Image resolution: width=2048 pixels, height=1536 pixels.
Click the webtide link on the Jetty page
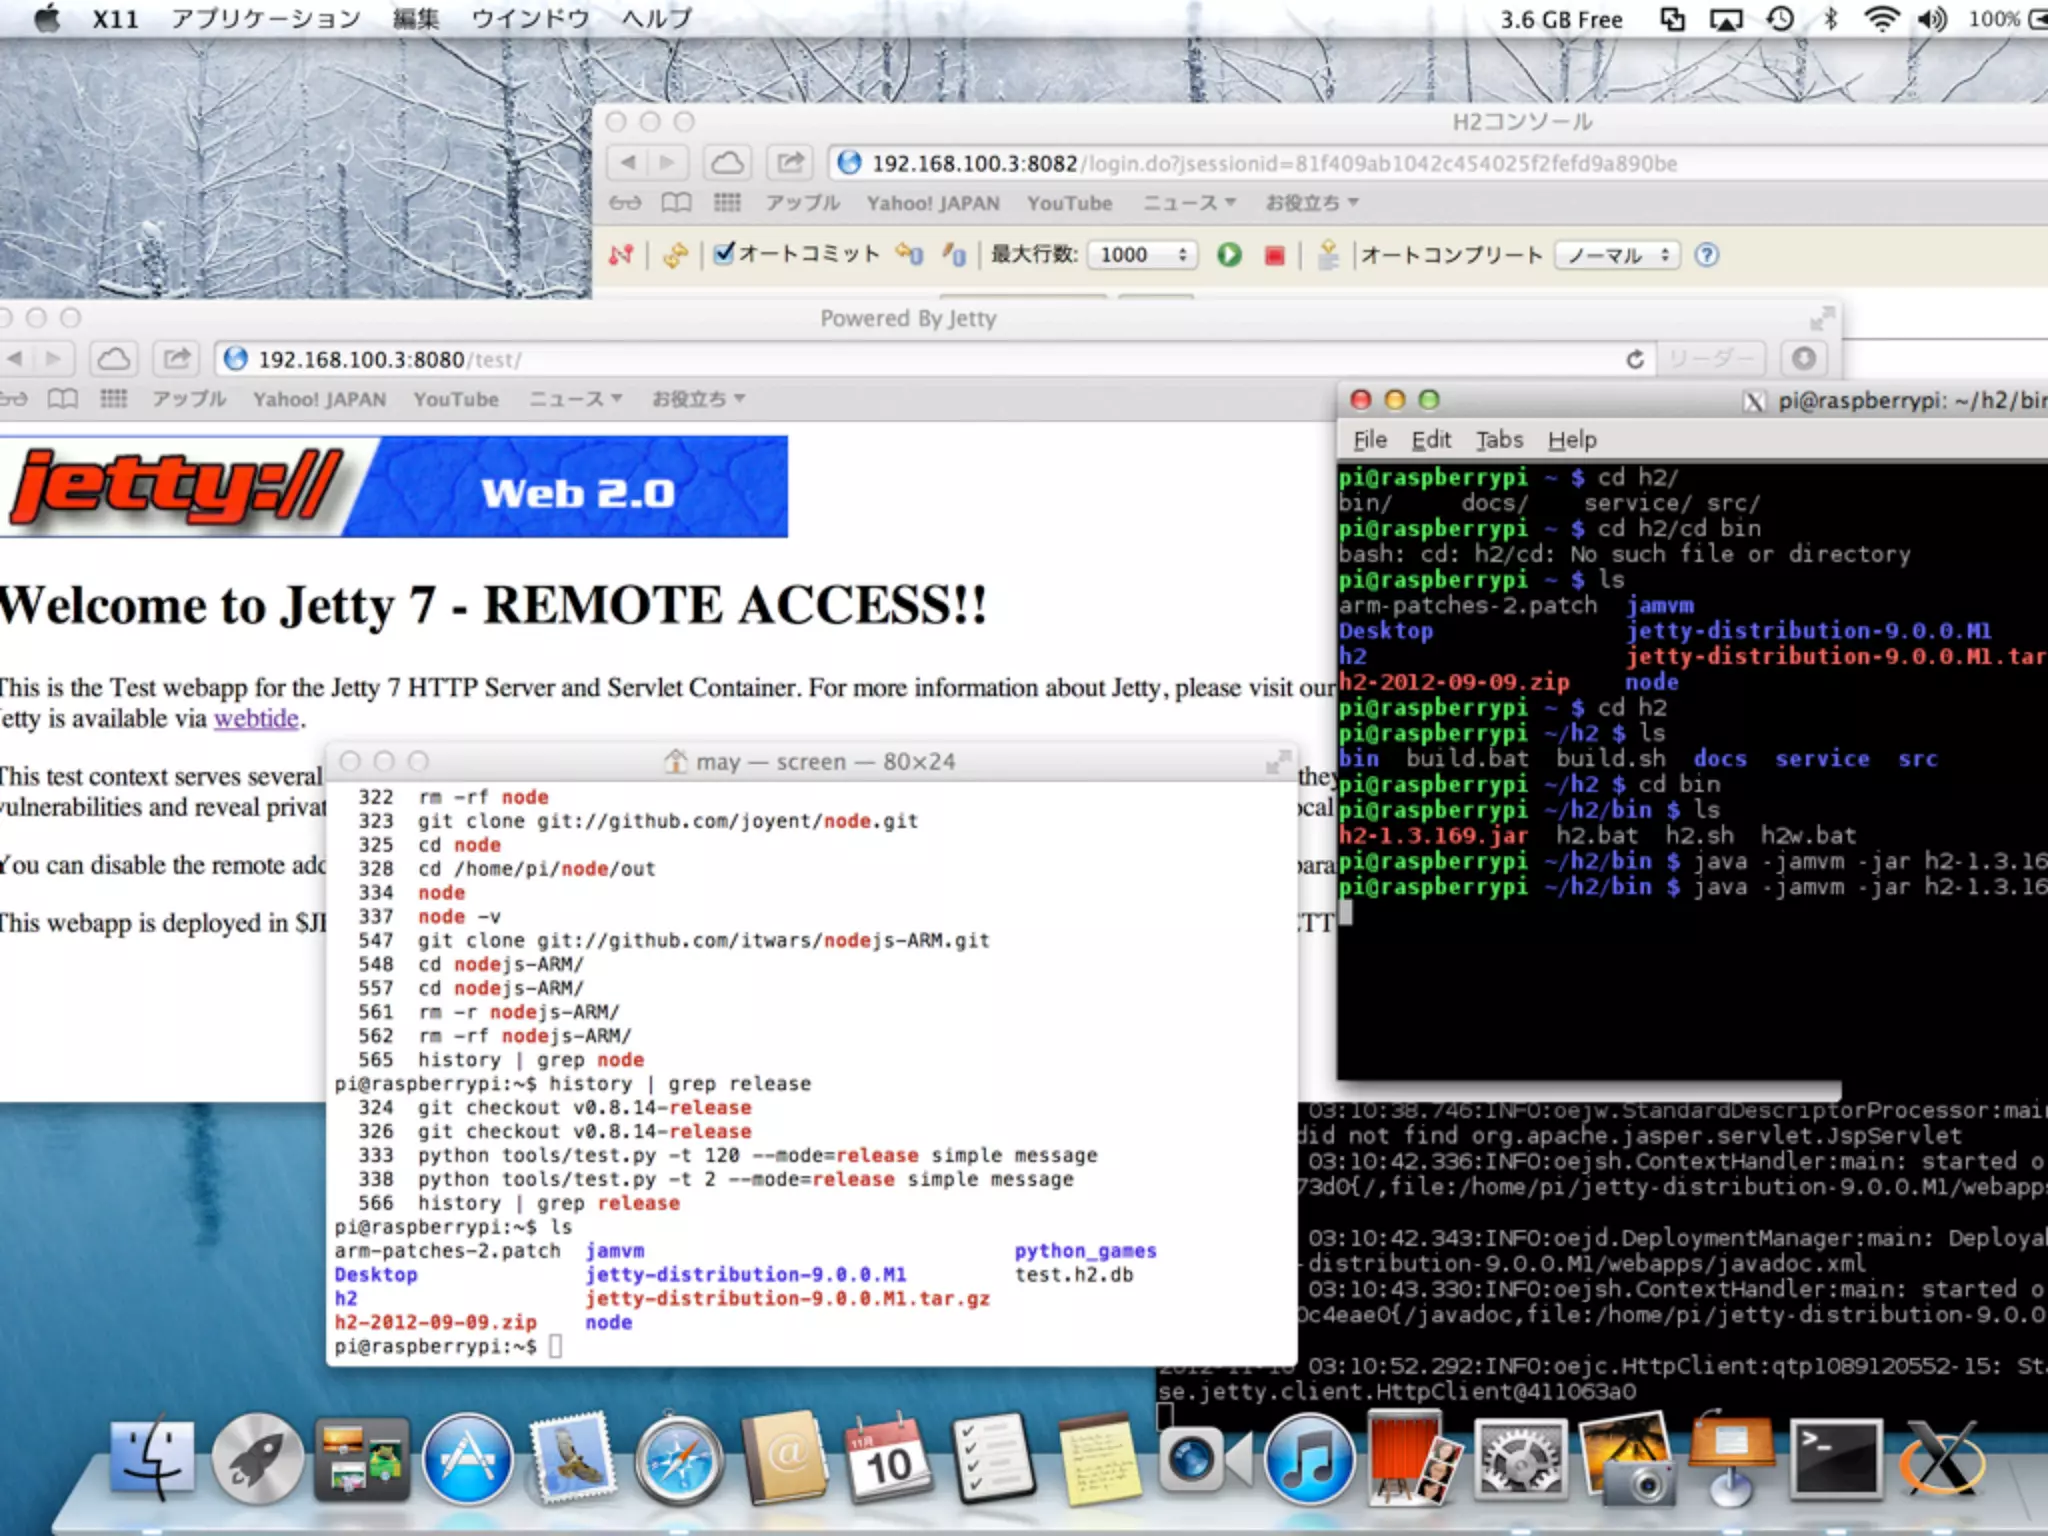[x=256, y=719]
